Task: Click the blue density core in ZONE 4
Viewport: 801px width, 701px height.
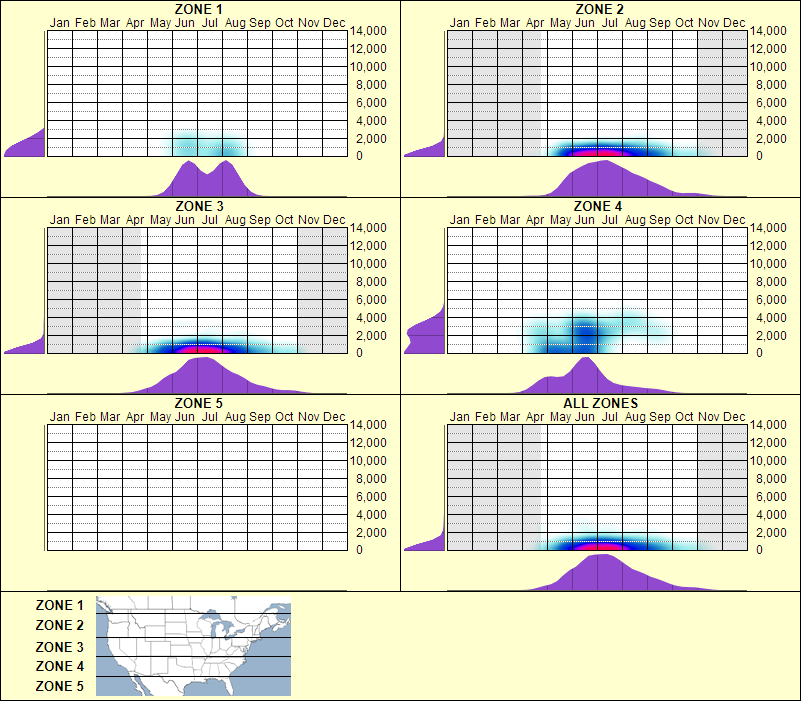Action: pos(585,330)
